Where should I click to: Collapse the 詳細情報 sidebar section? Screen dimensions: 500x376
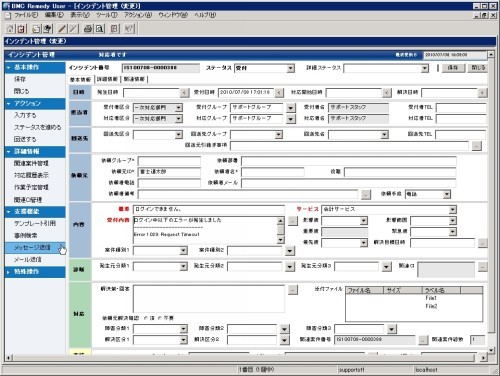click(35, 152)
